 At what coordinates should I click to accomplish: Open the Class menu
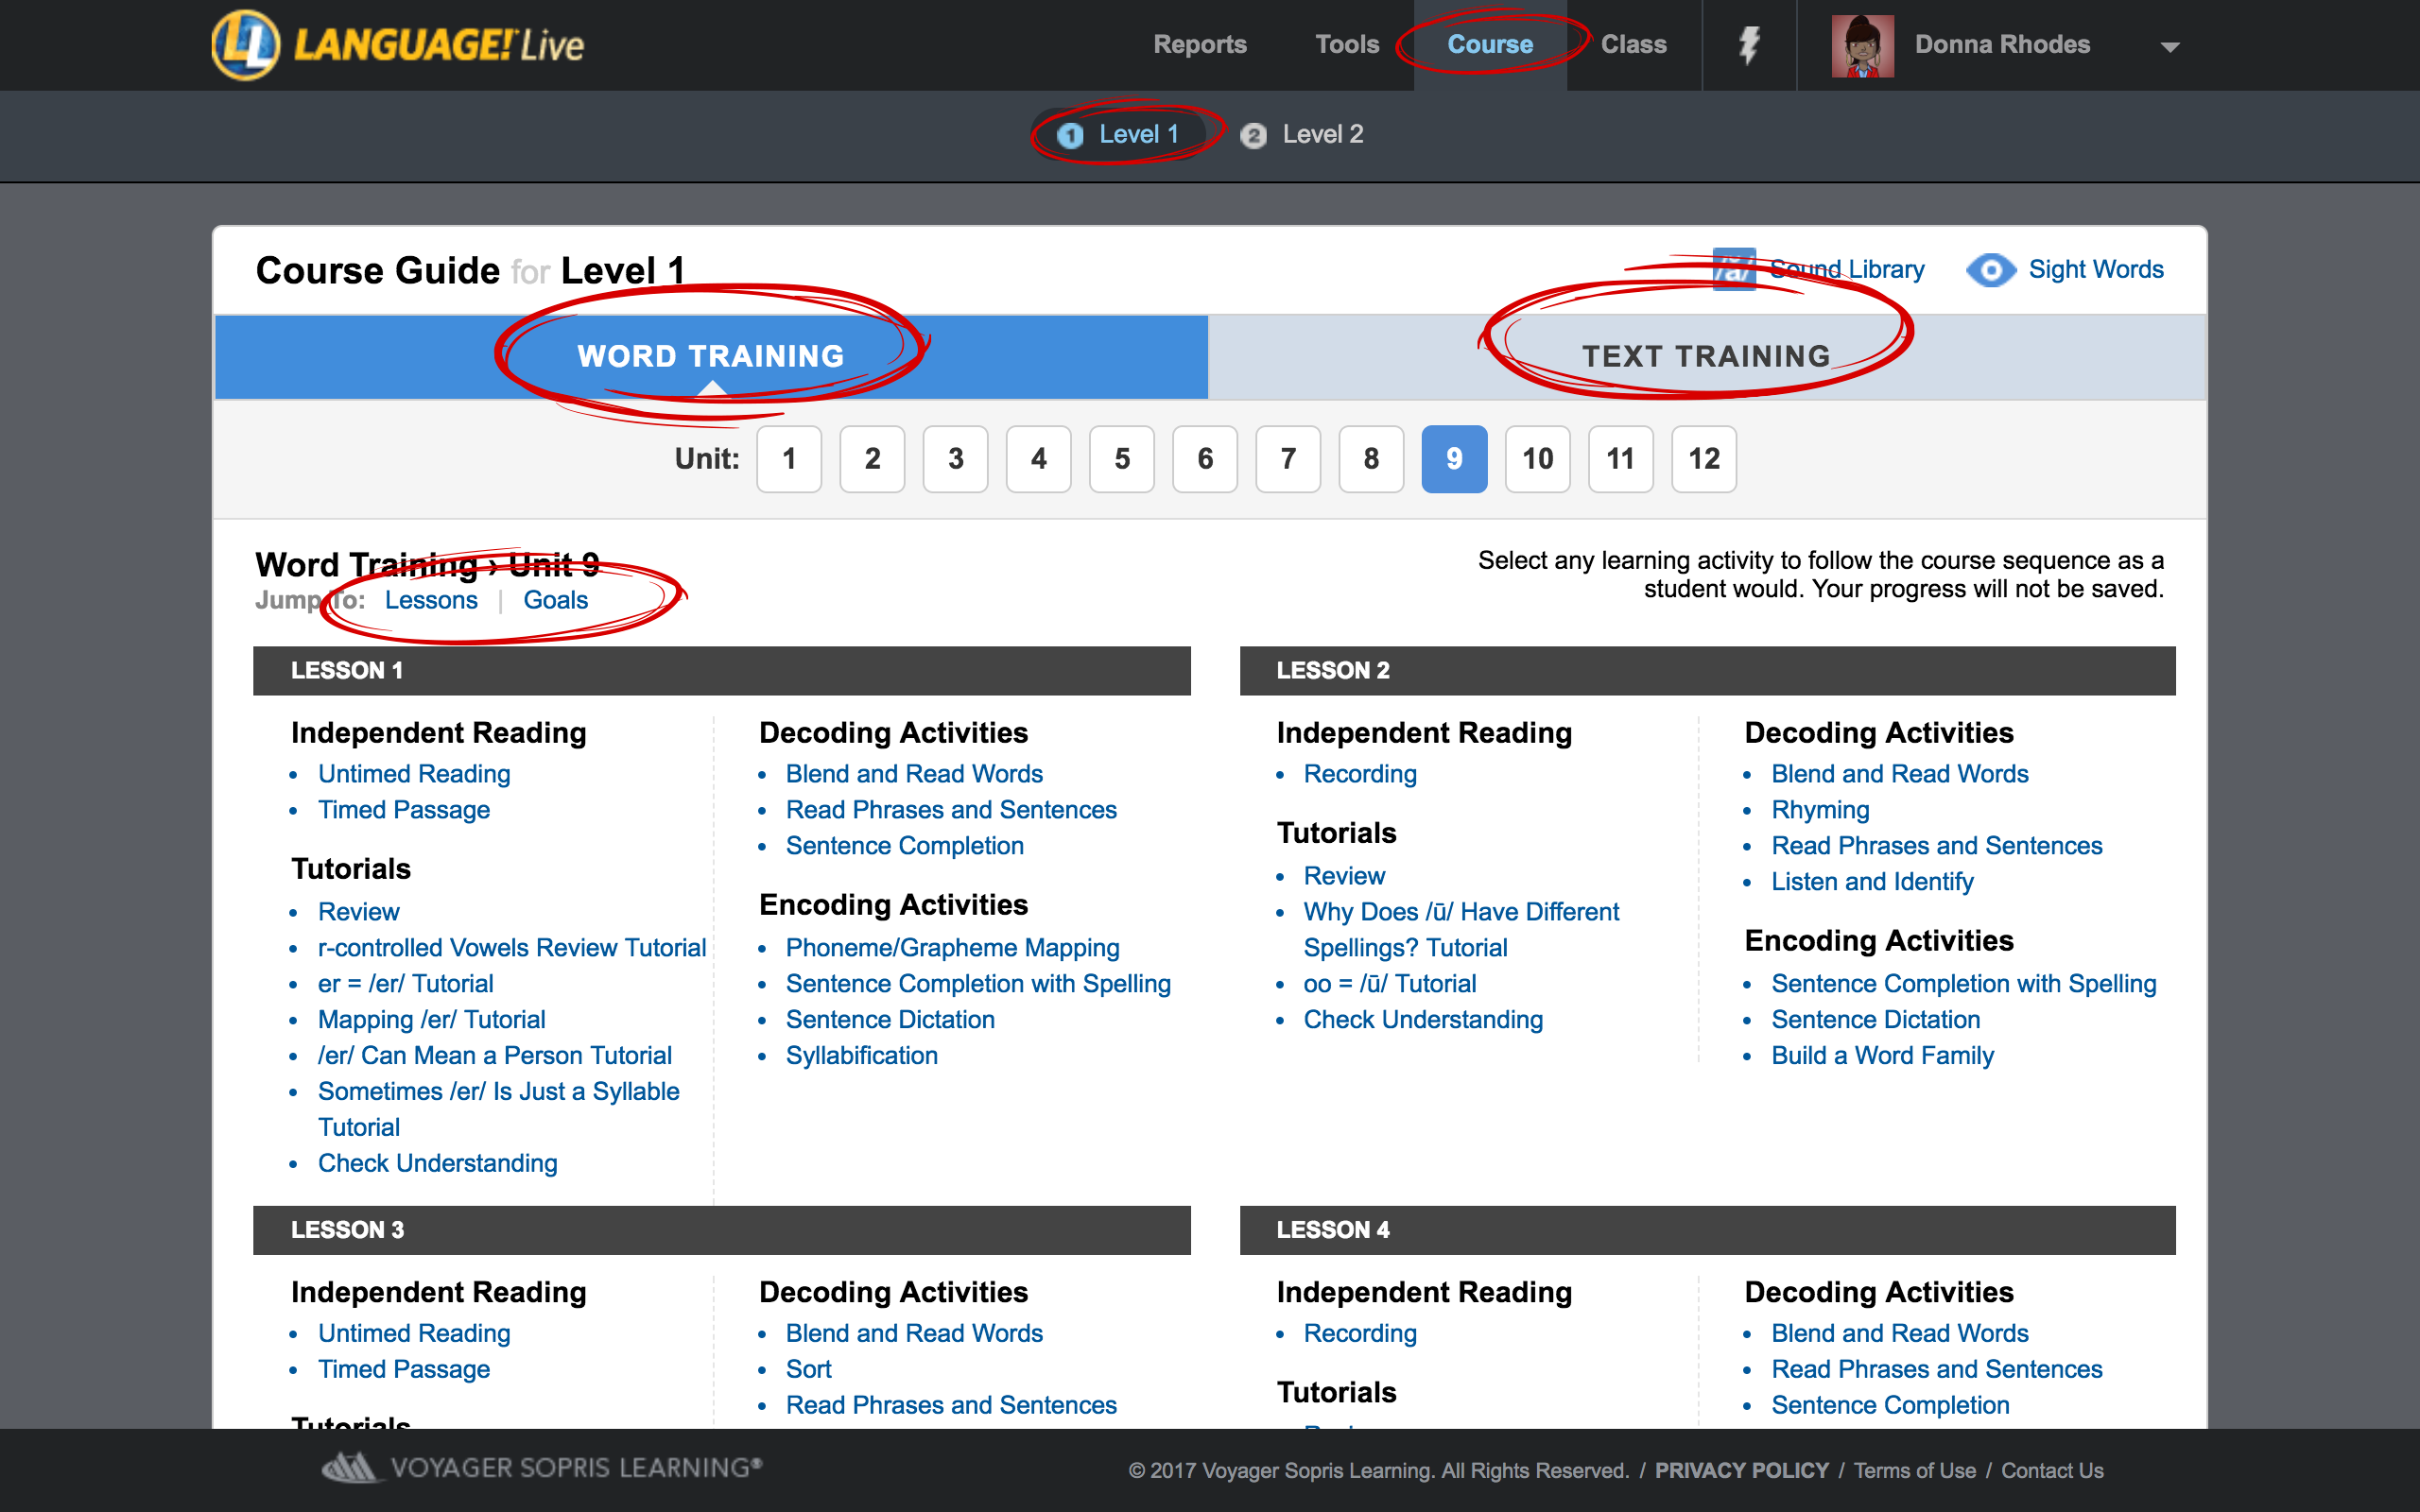pos(1633,45)
